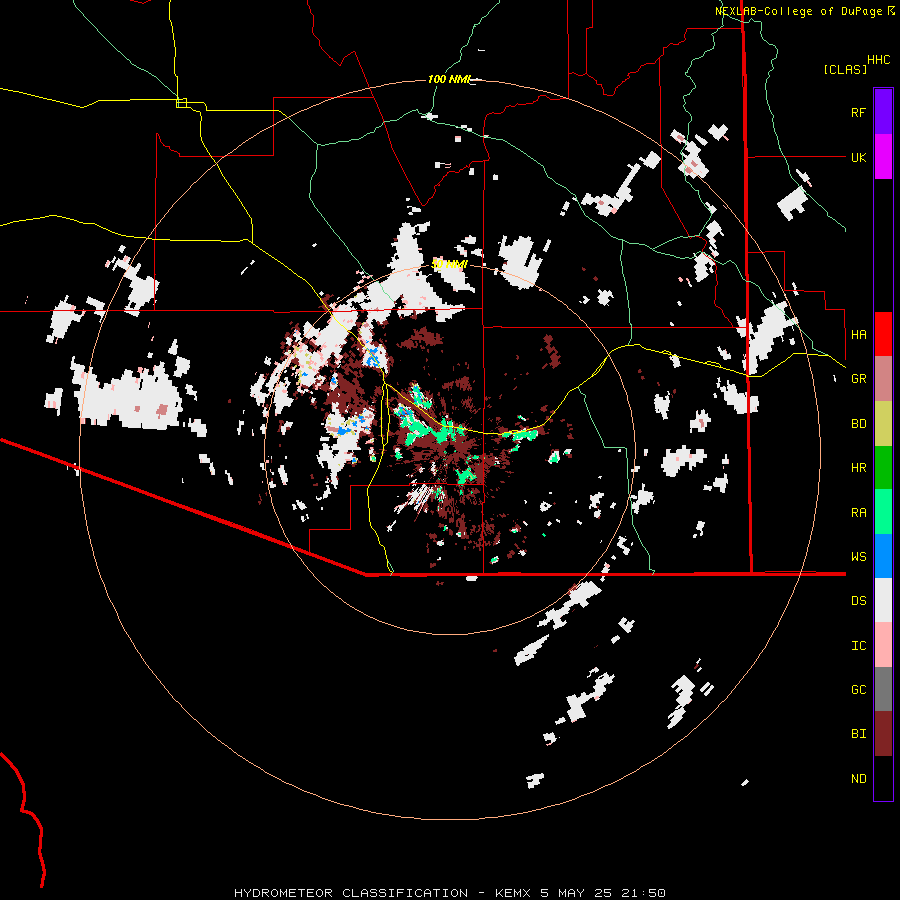Click the BD yellow legend swatch

pyautogui.click(x=883, y=423)
